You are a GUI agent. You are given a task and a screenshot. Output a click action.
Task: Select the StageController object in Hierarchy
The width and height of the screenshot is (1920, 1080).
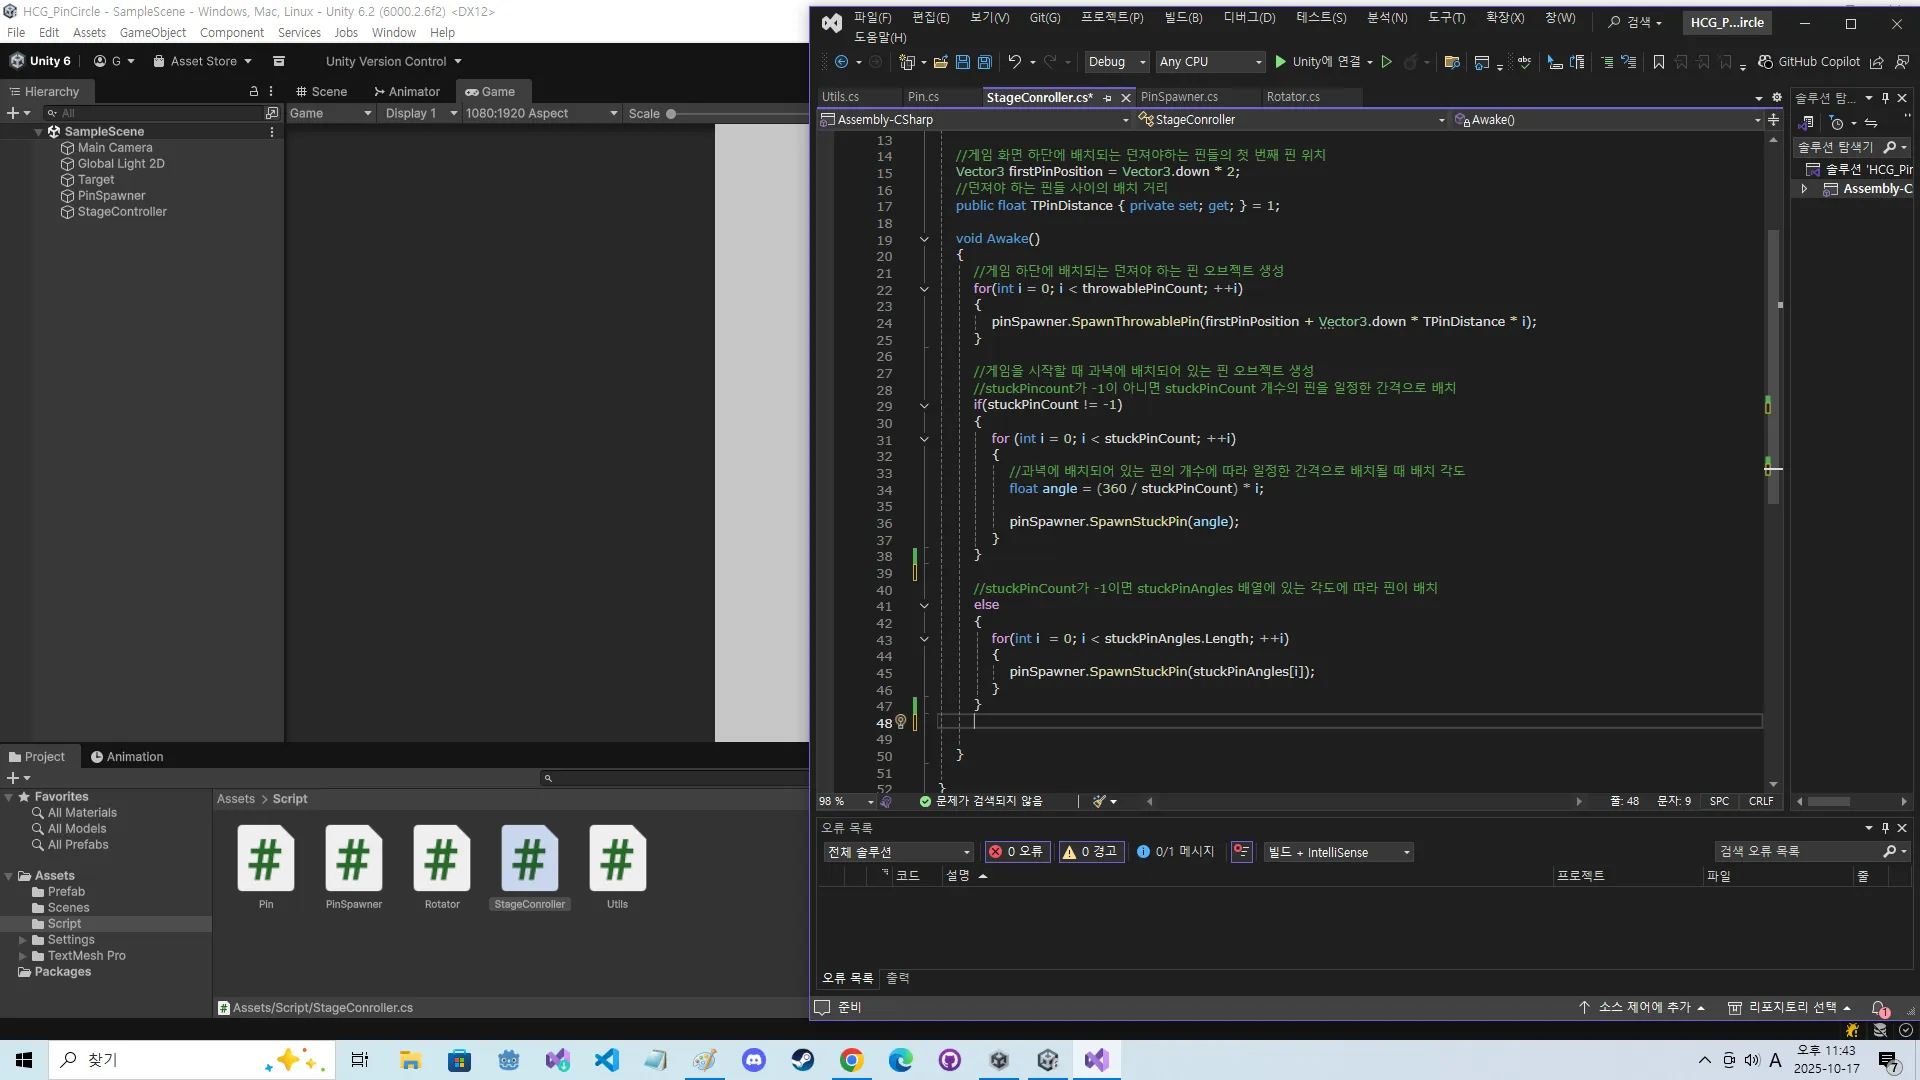(122, 212)
